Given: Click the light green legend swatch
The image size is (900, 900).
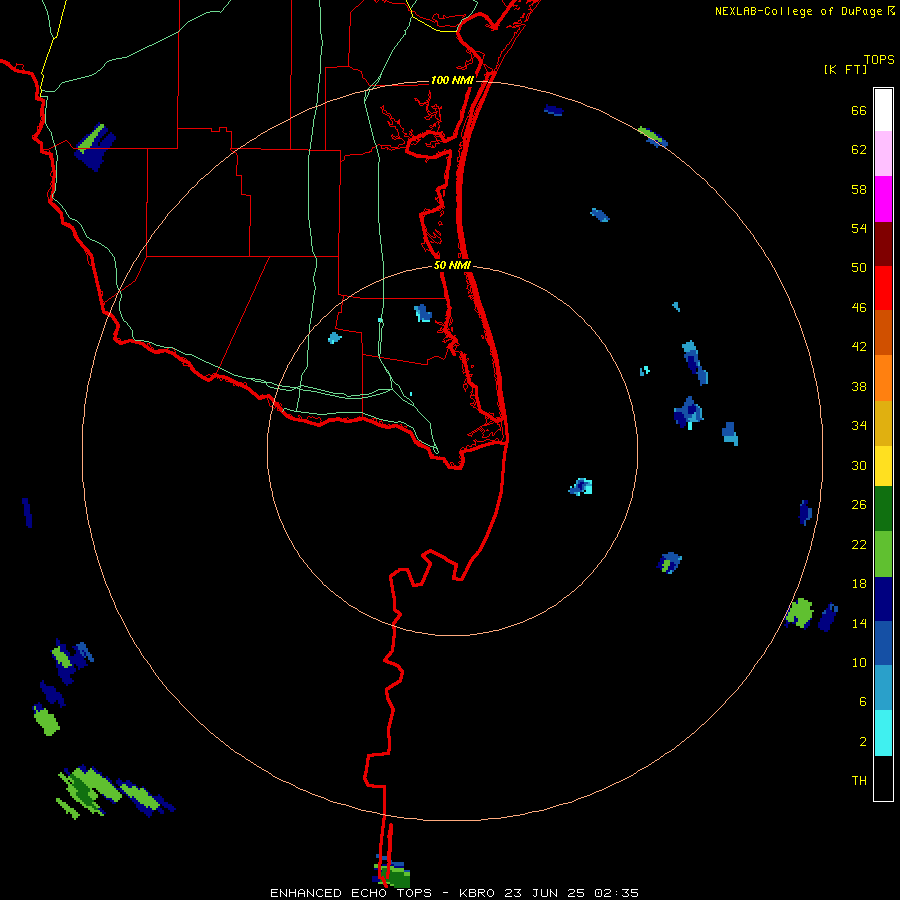Looking at the screenshot, I should pyautogui.click(x=883, y=554).
